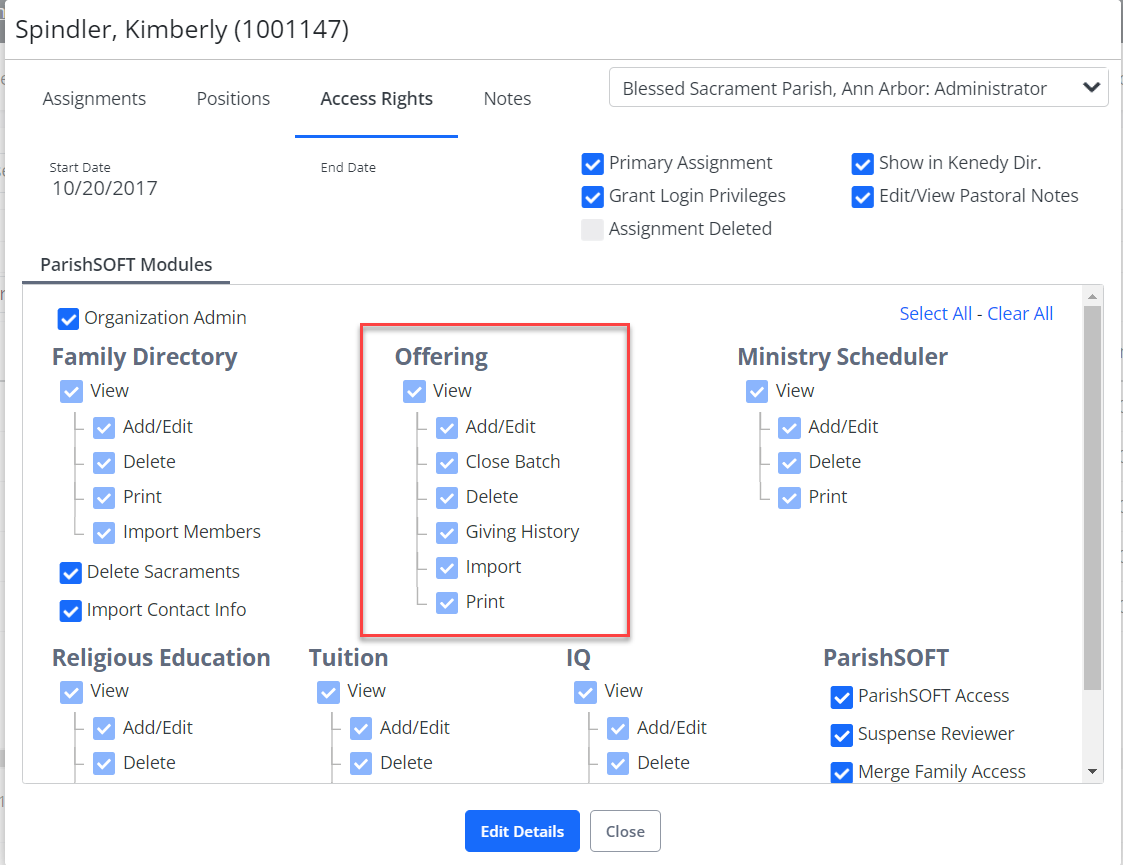Toggle Religious Education Add/Edit checkbox
The width and height of the screenshot is (1123, 865).
point(104,728)
